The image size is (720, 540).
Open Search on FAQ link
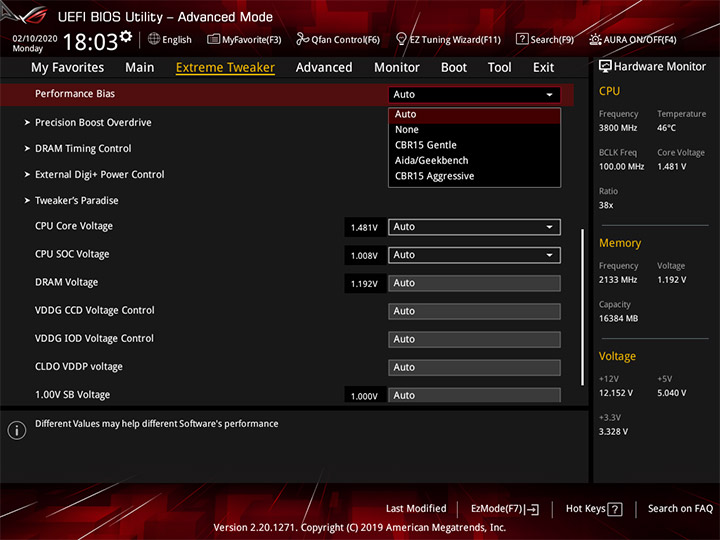click(x=680, y=509)
